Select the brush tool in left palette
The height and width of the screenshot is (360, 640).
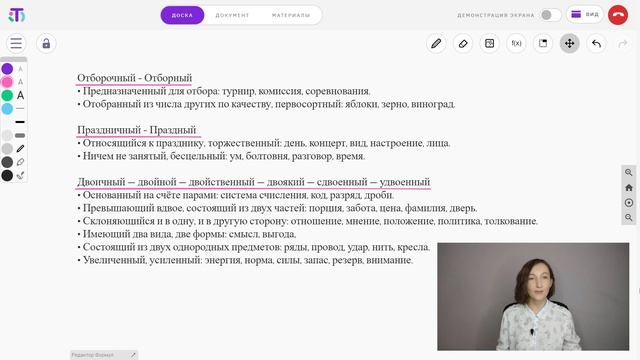(20, 176)
